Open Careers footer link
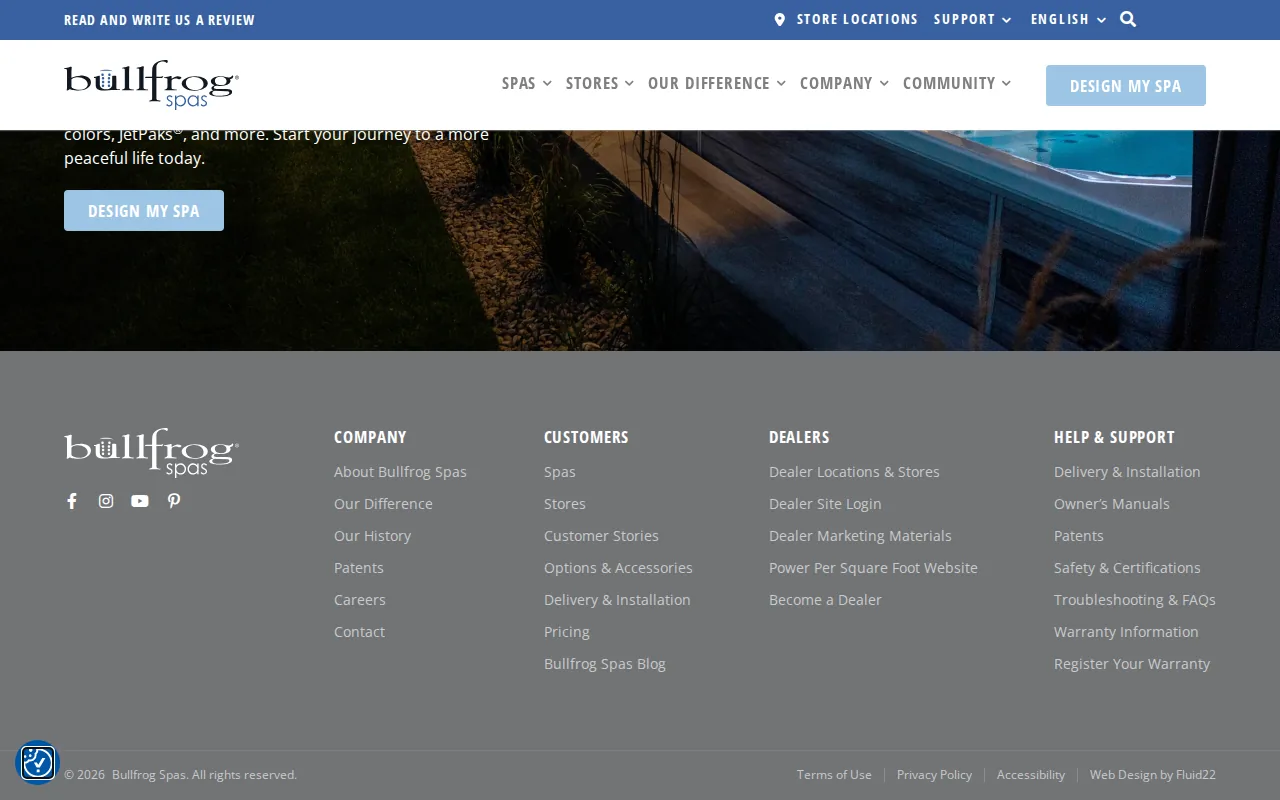This screenshot has width=1280, height=800. pos(360,600)
